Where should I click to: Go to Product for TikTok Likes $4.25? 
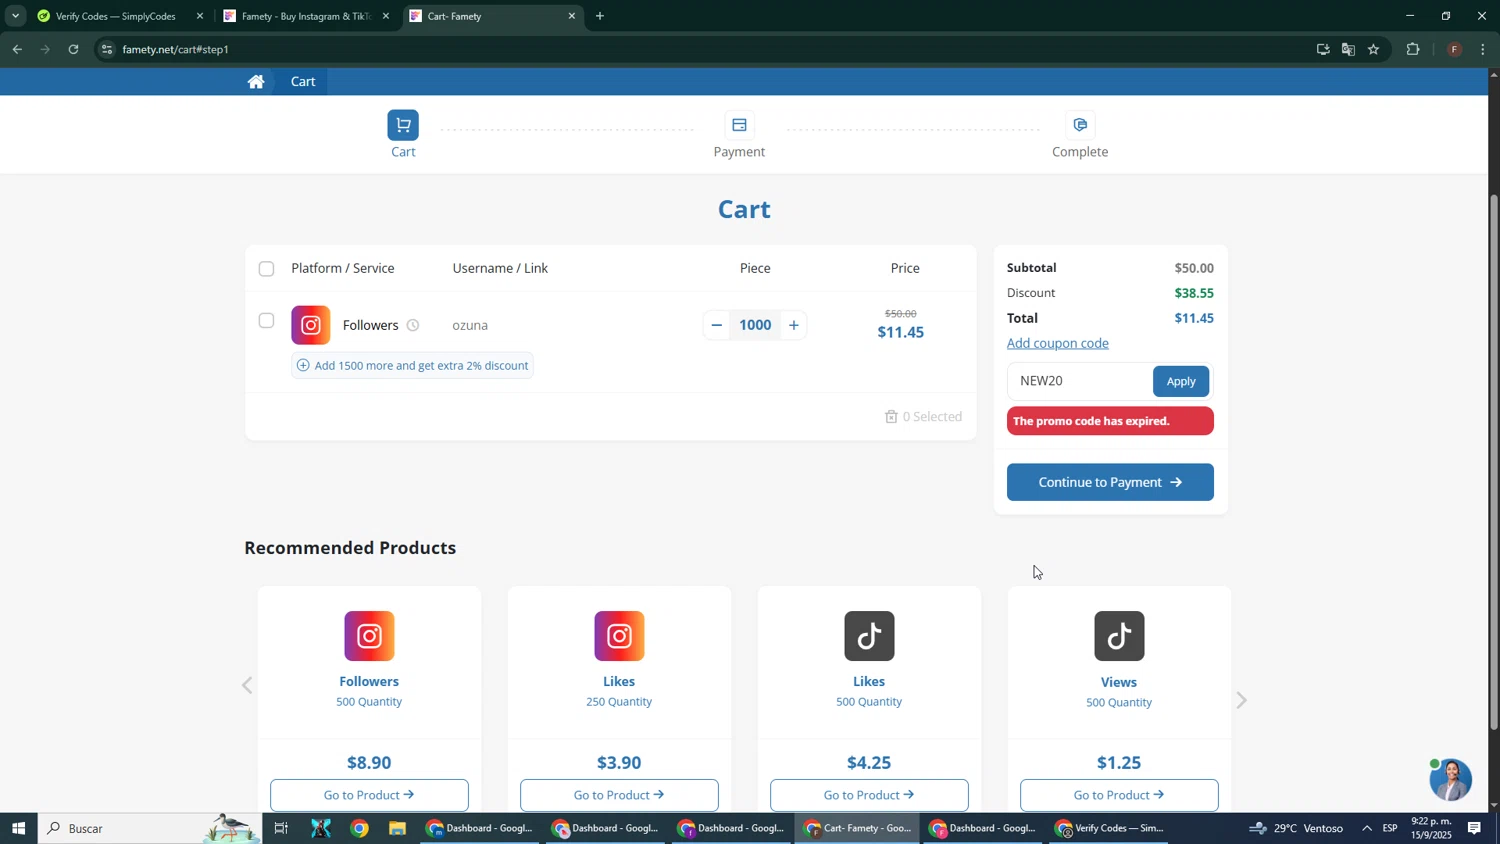[869, 795]
